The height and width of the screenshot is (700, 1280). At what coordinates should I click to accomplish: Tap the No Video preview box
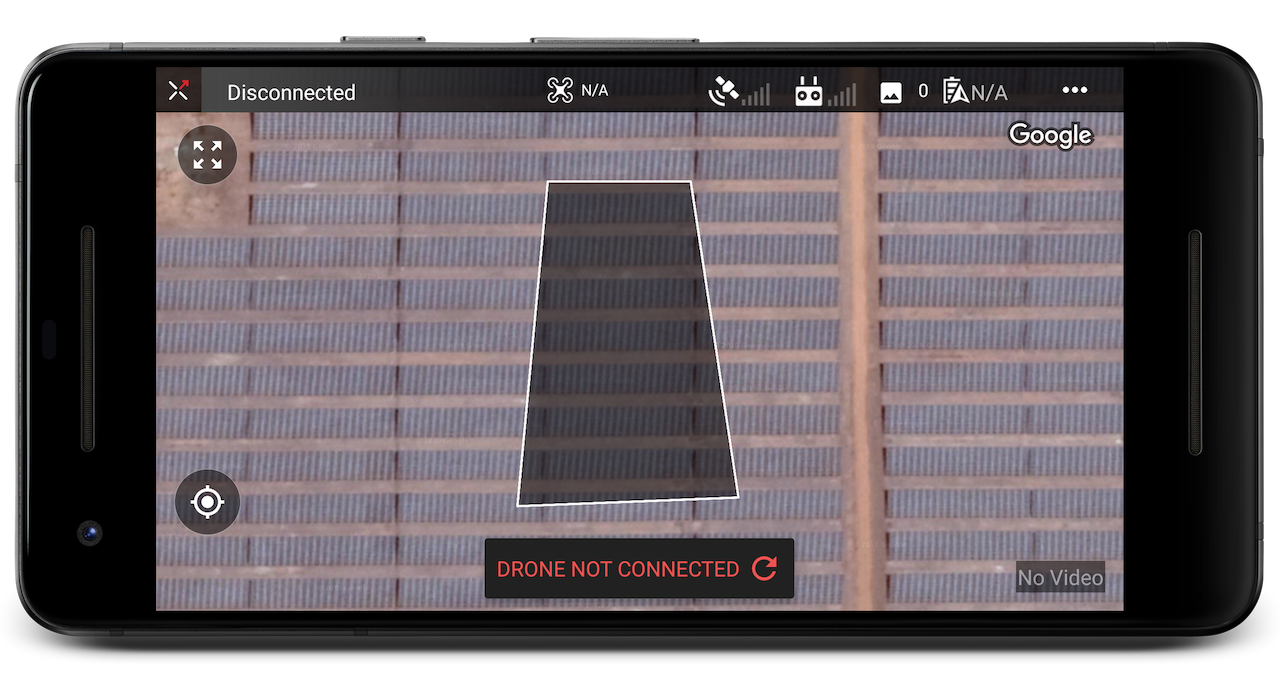pos(1060,577)
